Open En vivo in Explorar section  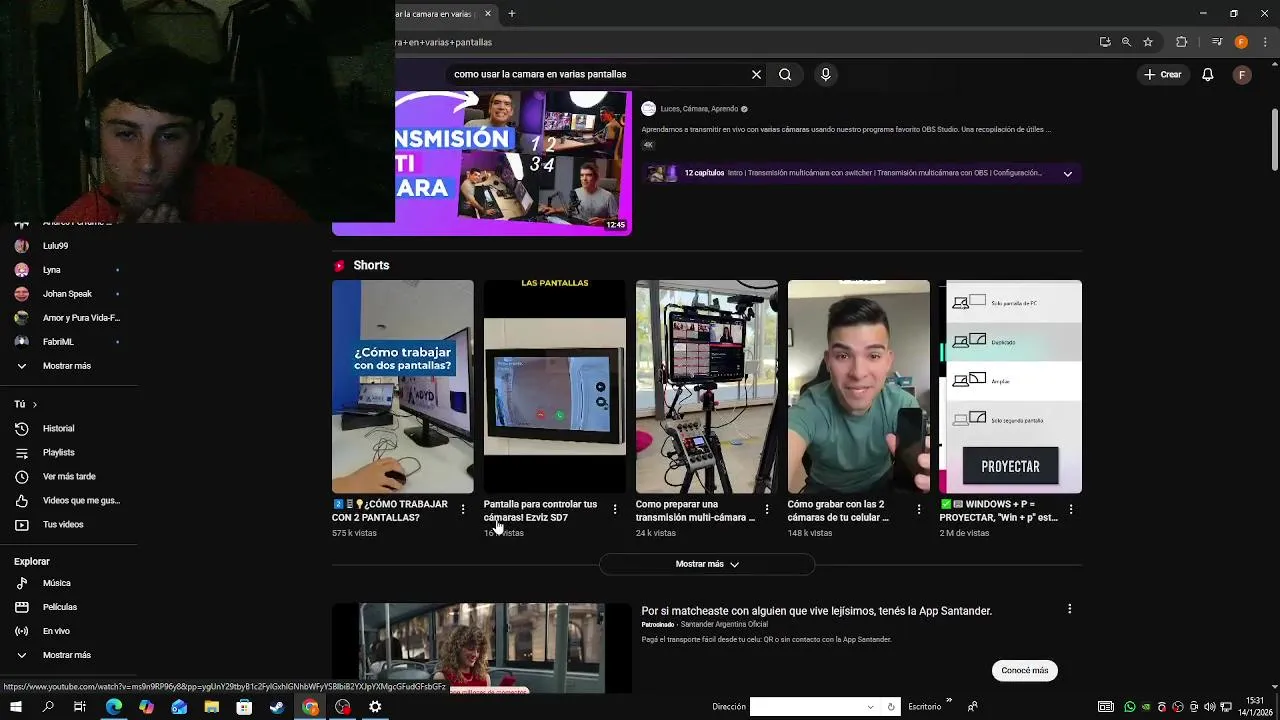click(56, 631)
